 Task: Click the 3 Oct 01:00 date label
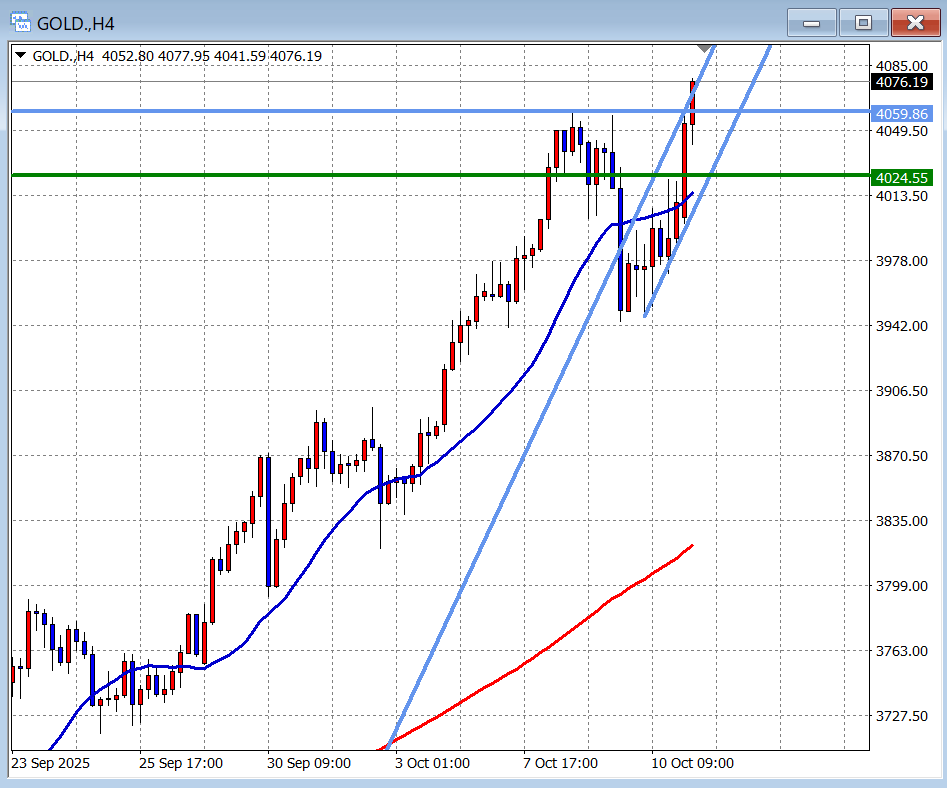[x=432, y=763]
